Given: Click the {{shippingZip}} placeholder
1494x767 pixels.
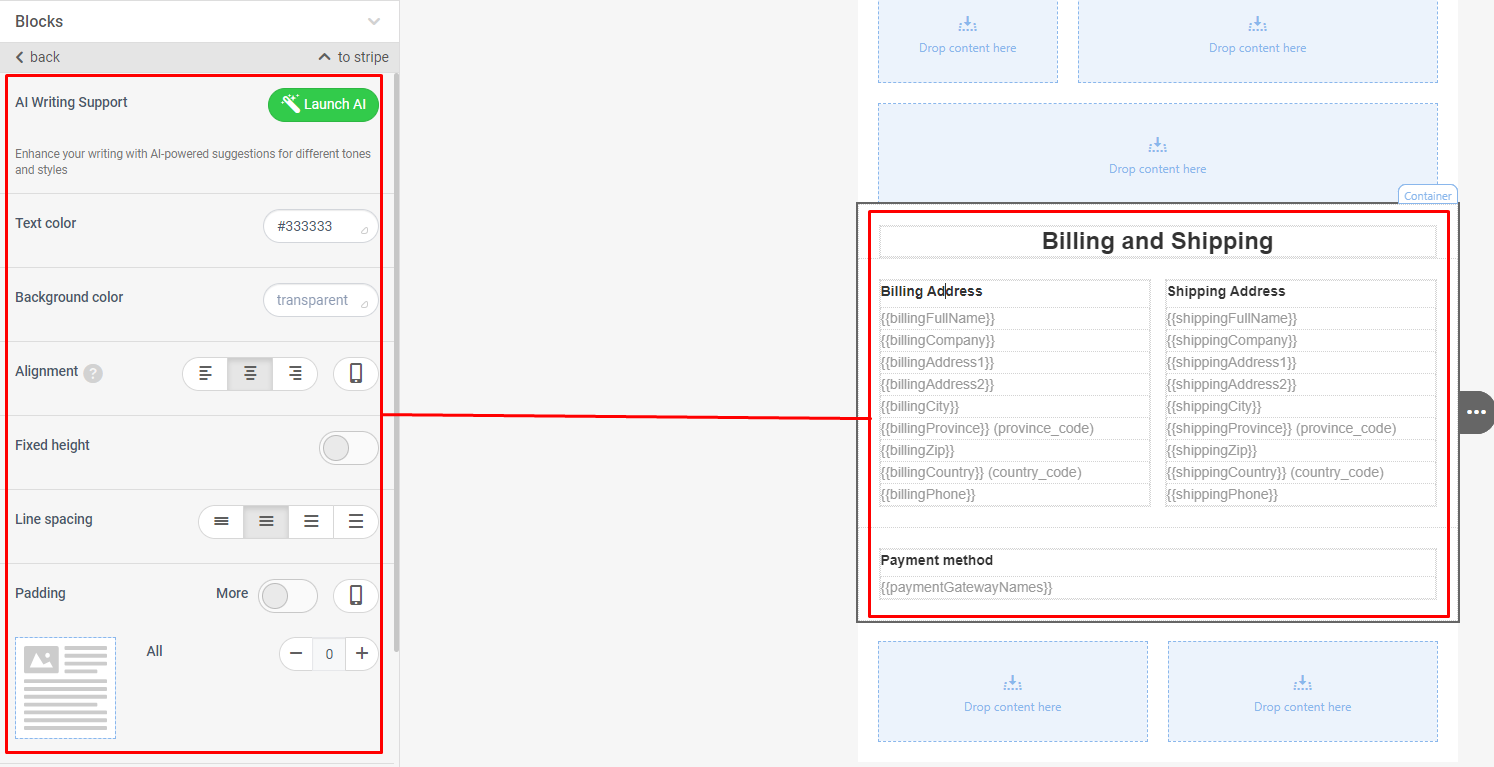Looking at the screenshot, I should click(1212, 450).
